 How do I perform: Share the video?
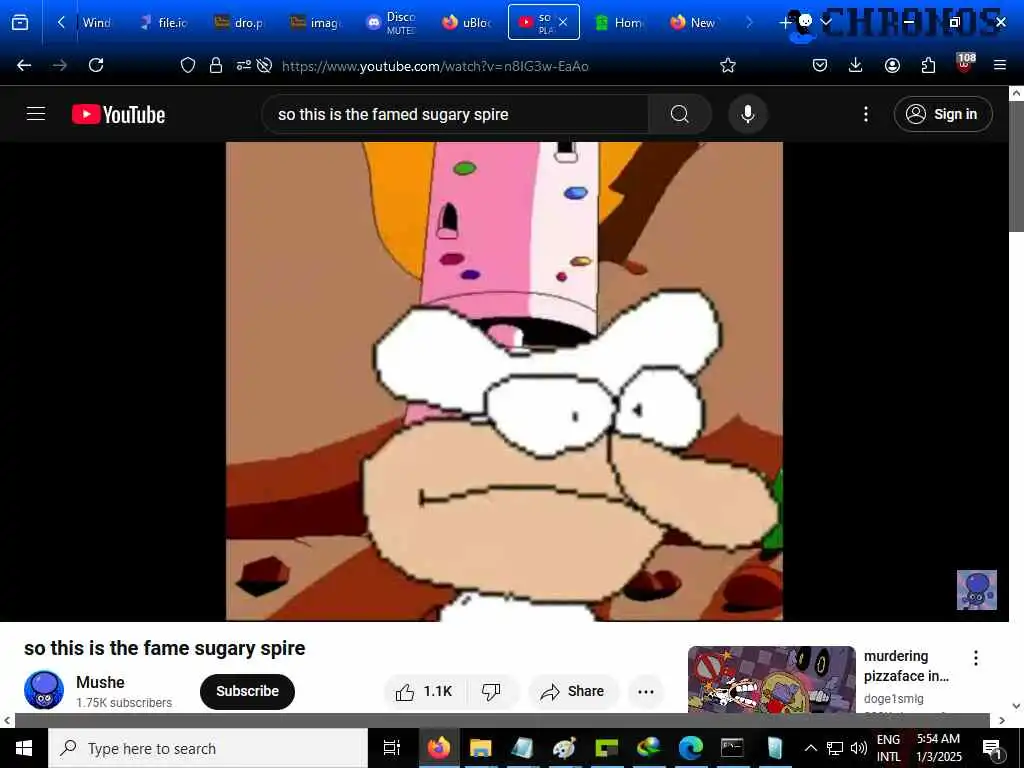pyautogui.click(x=573, y=692)
